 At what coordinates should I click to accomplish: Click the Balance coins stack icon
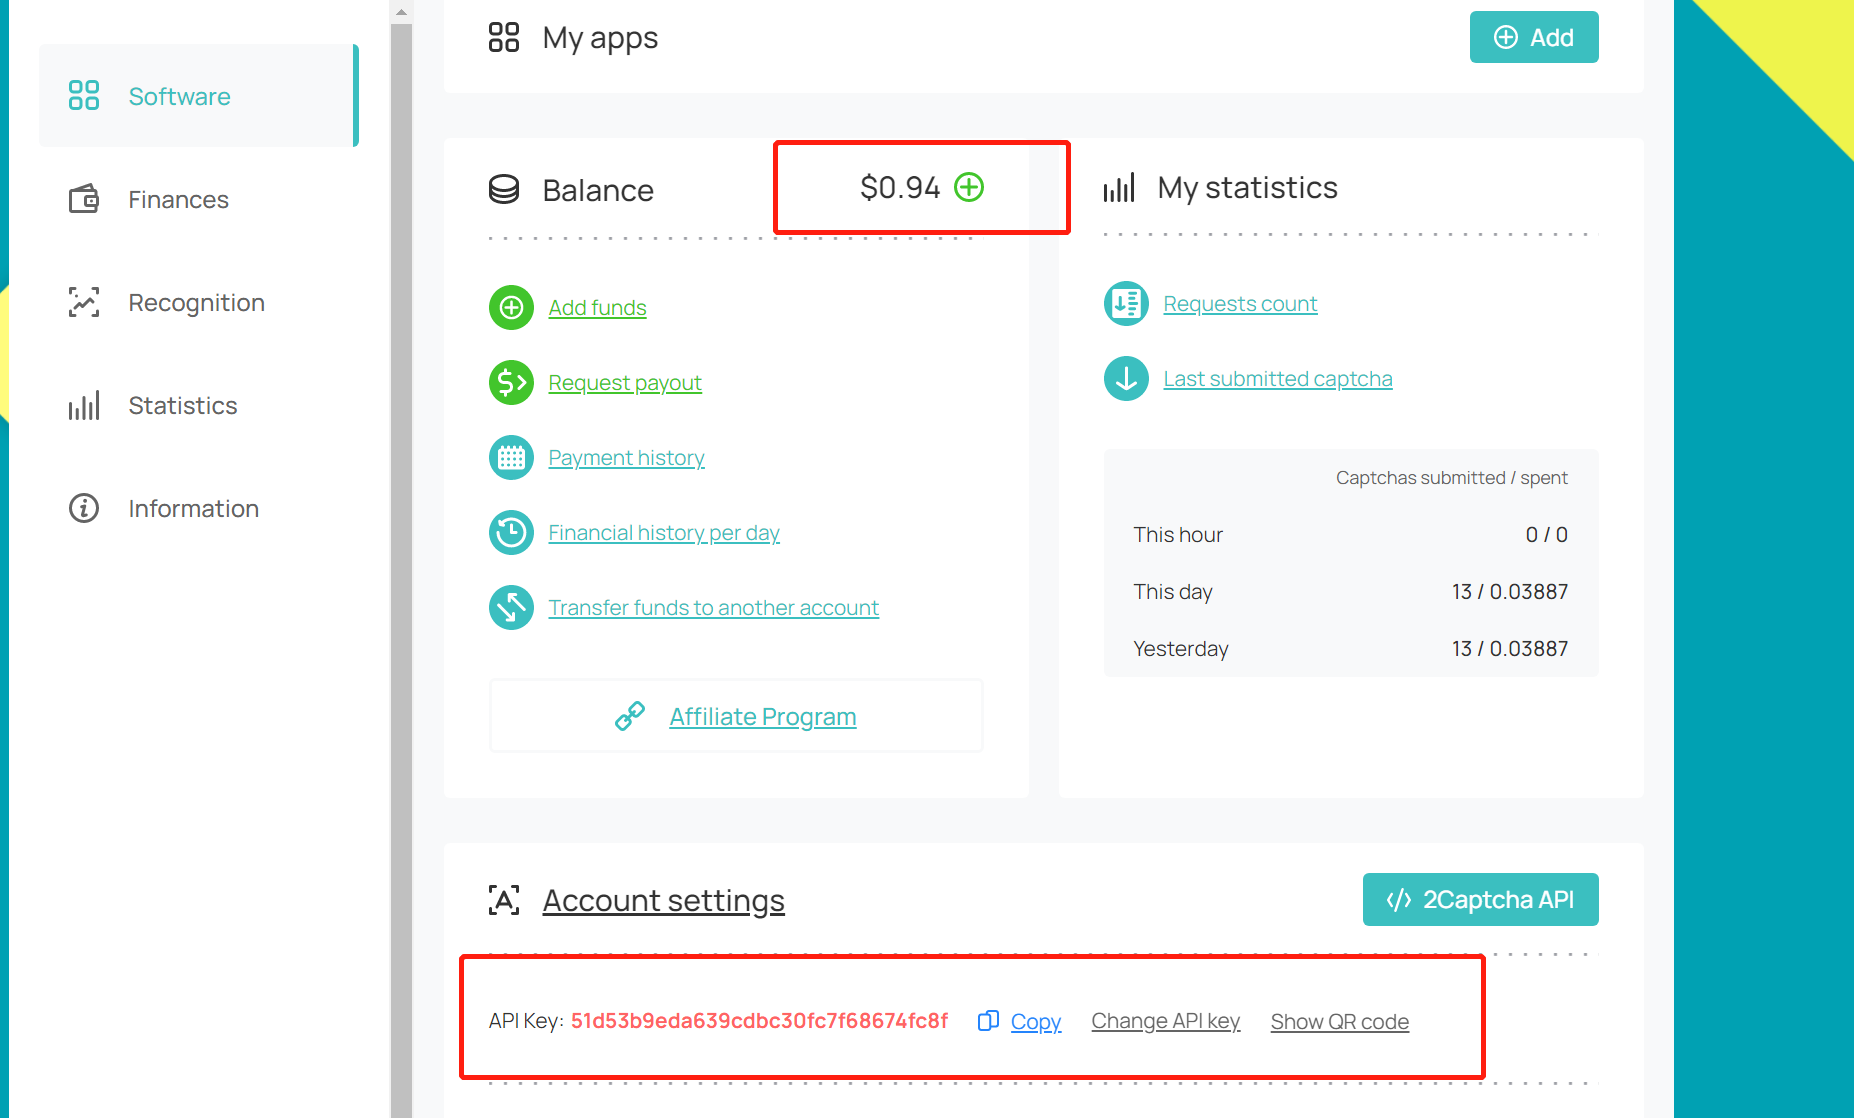tap(504, 189)
